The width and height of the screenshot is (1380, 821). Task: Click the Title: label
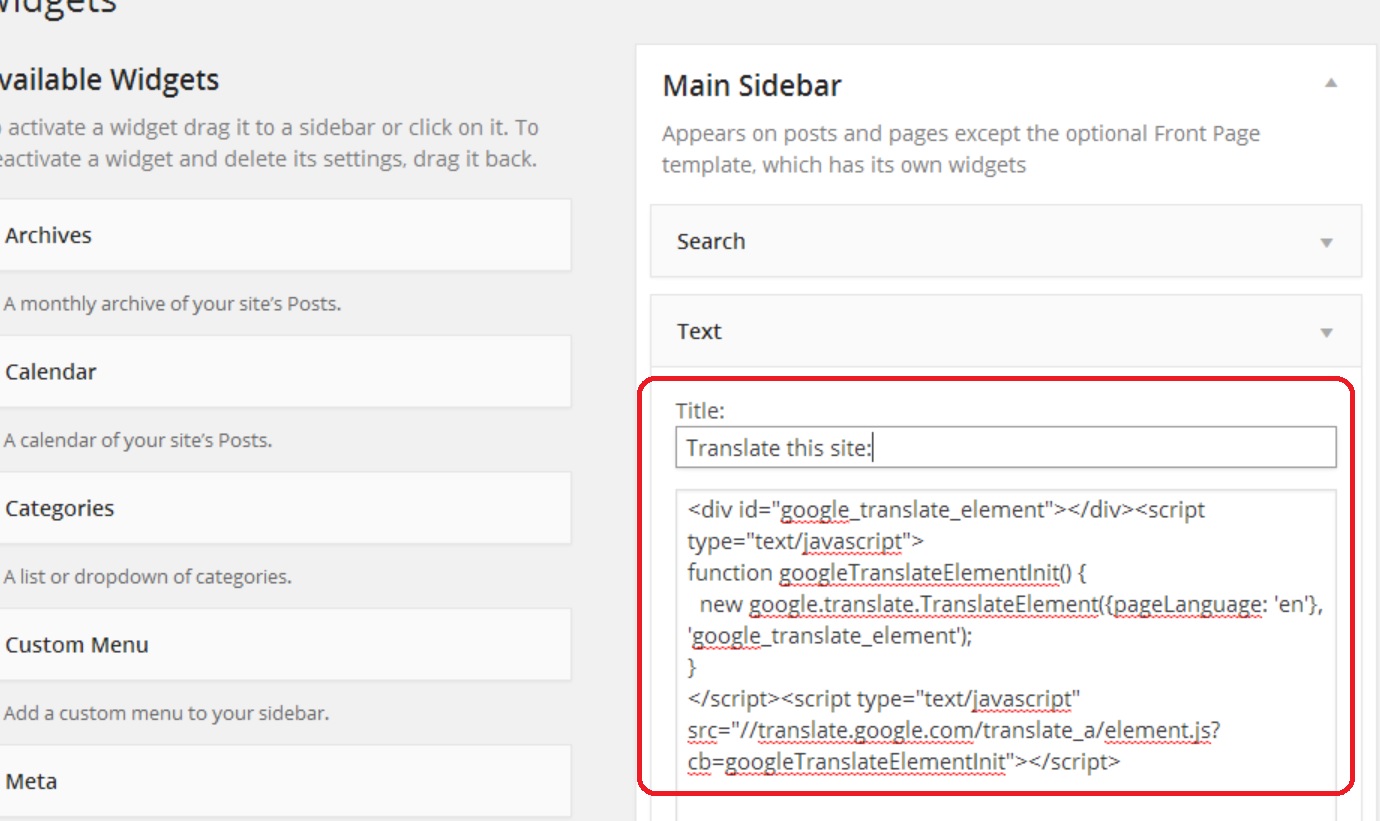pyautogui.click(x=699, y=410)
